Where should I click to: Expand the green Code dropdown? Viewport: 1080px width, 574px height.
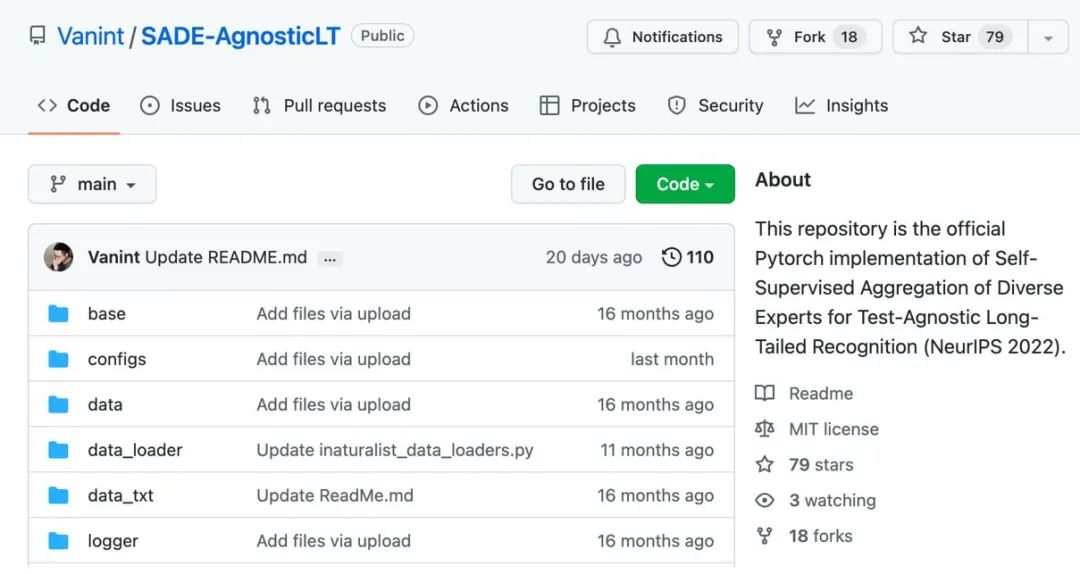[x=685, y=184]
